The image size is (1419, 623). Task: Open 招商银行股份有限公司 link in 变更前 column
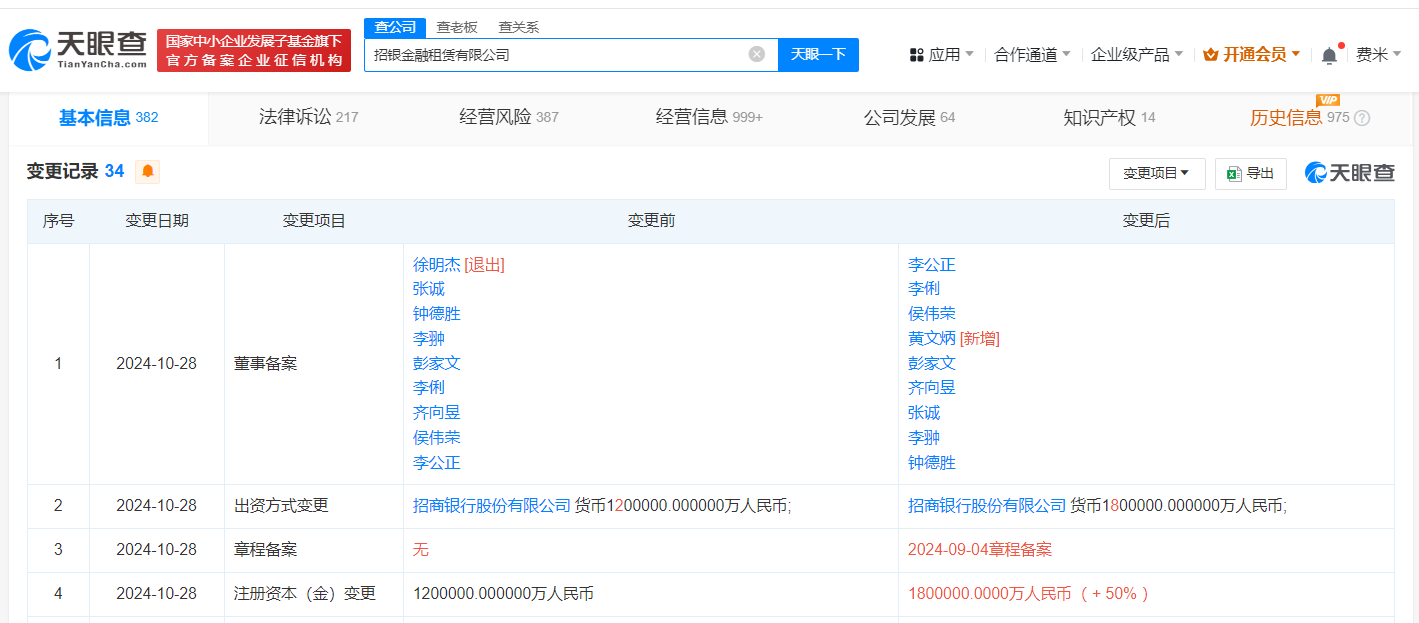[x=492, y=506]
